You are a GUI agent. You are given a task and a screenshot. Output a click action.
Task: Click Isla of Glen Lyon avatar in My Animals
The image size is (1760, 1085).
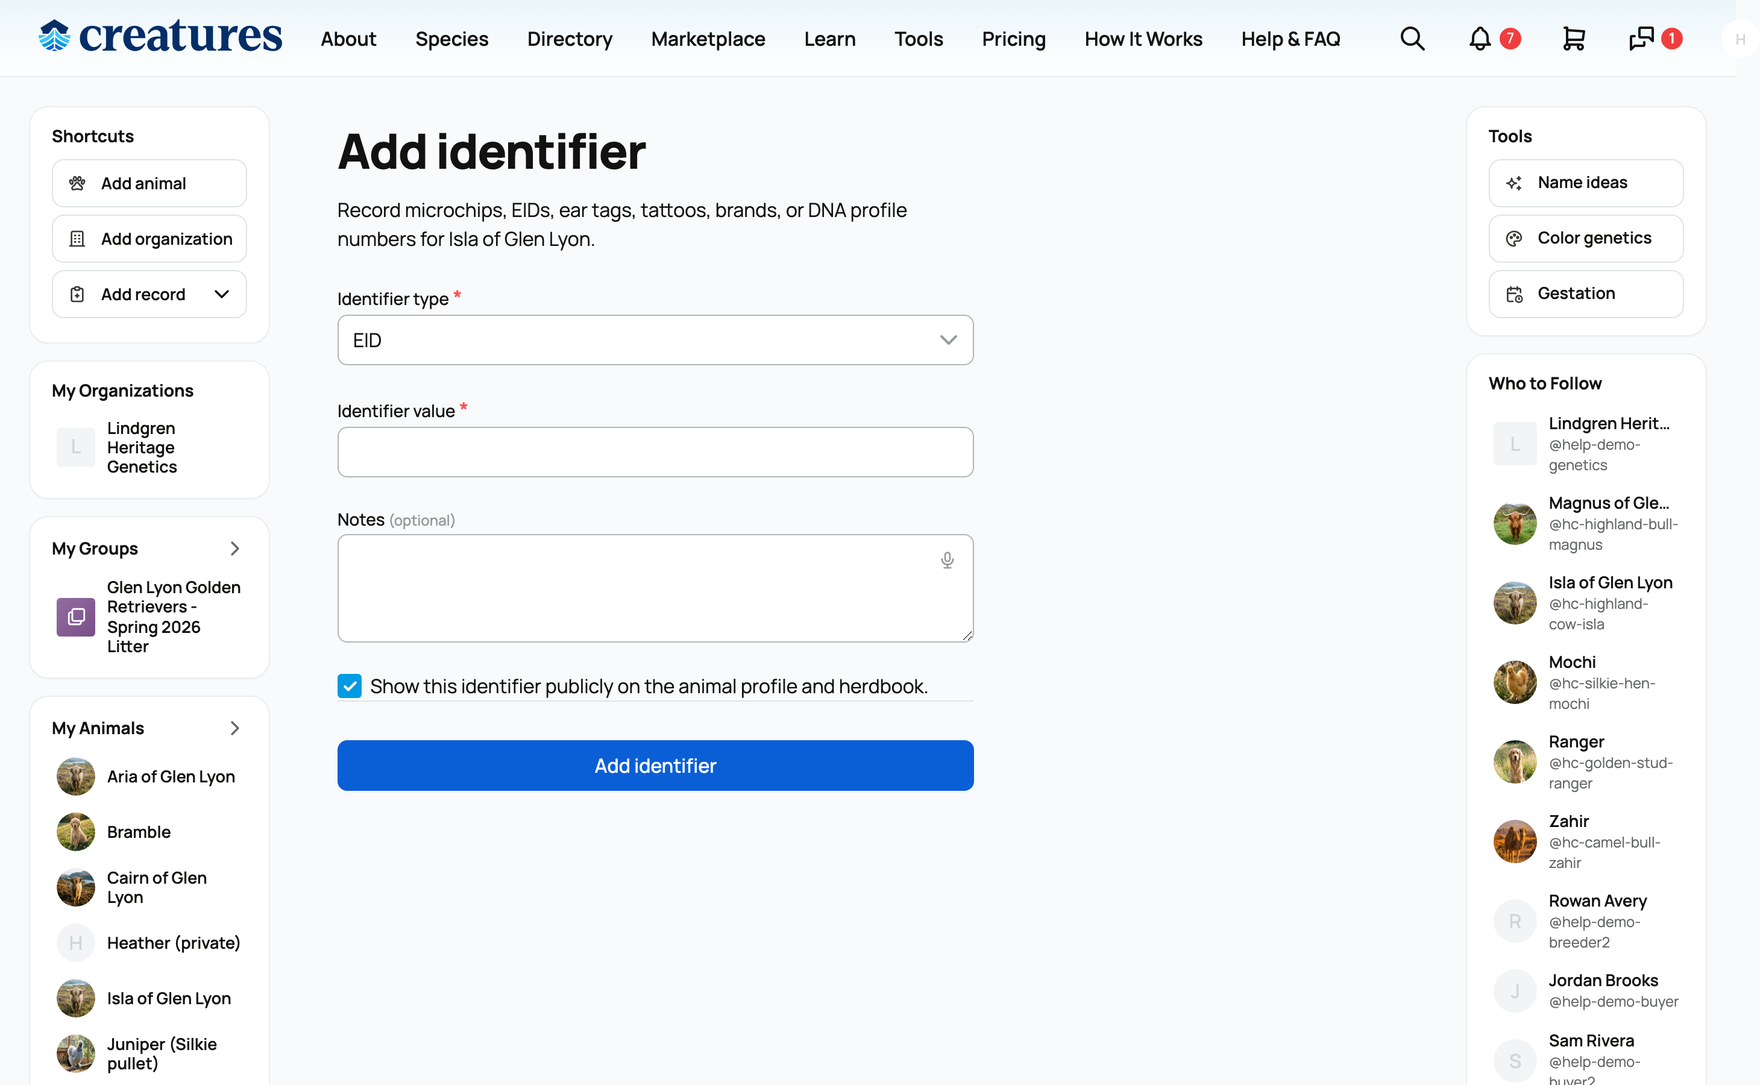[x=76, y=998]
